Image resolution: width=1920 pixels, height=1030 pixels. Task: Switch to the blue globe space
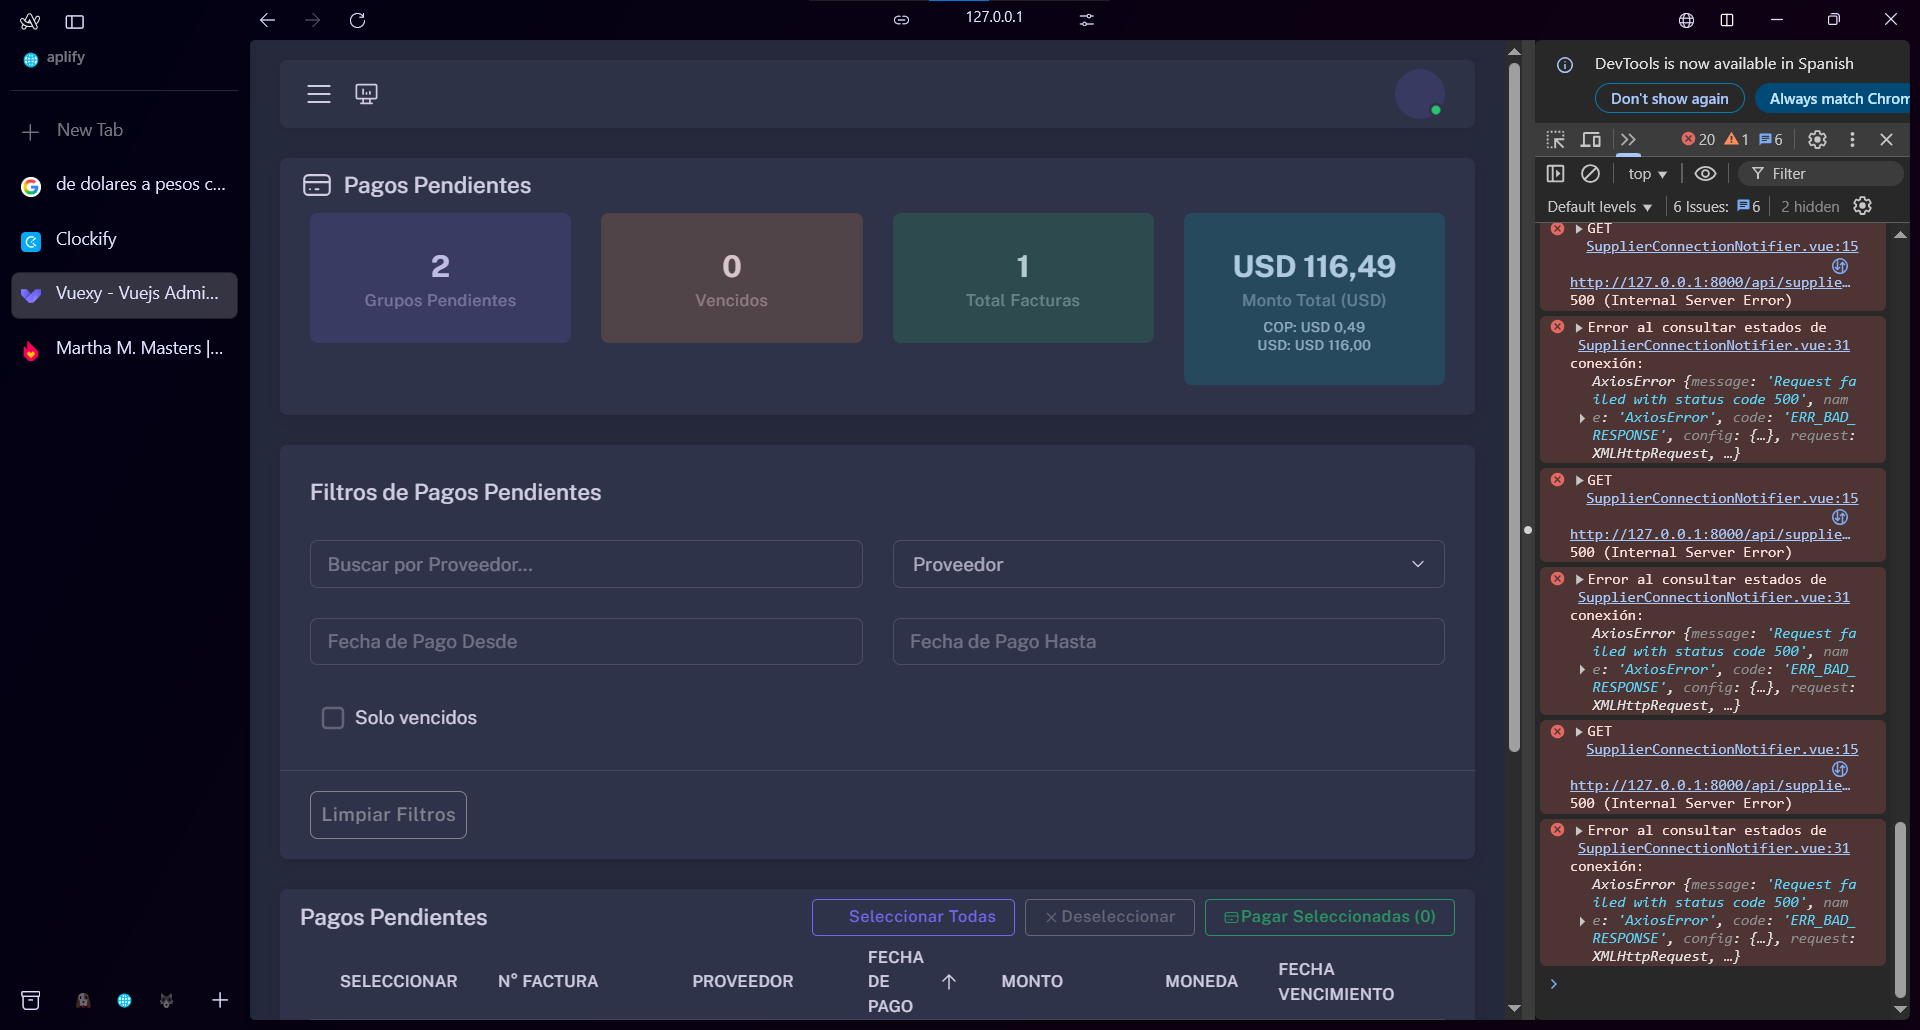coord(124,1000)
